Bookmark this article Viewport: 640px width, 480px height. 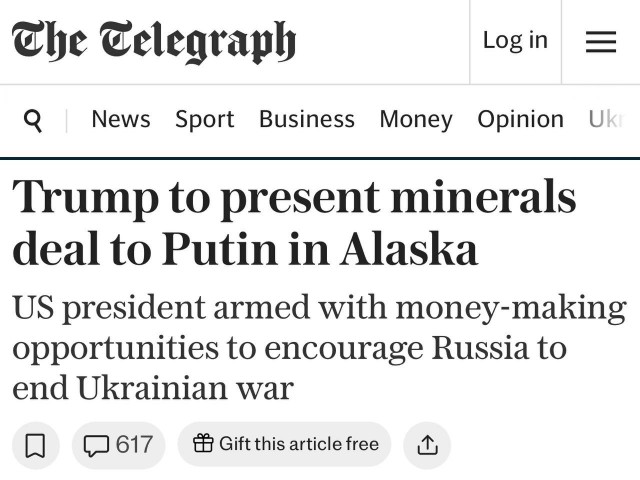click(x=35, y=445)
